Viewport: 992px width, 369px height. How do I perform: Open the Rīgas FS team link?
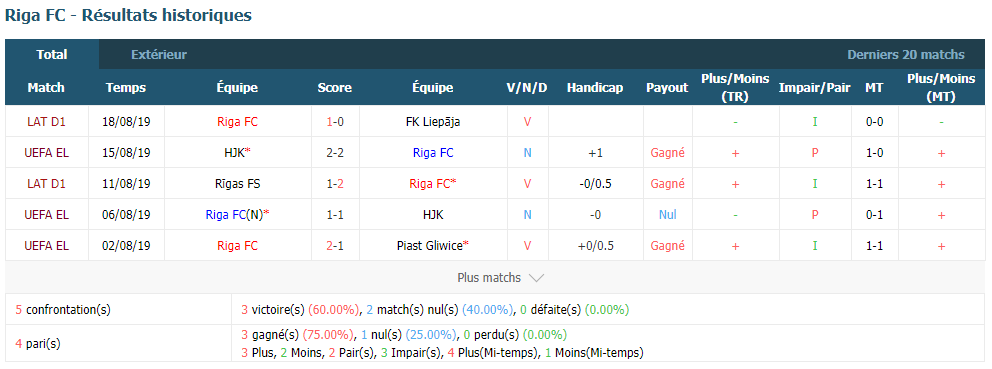click(237, 184)
